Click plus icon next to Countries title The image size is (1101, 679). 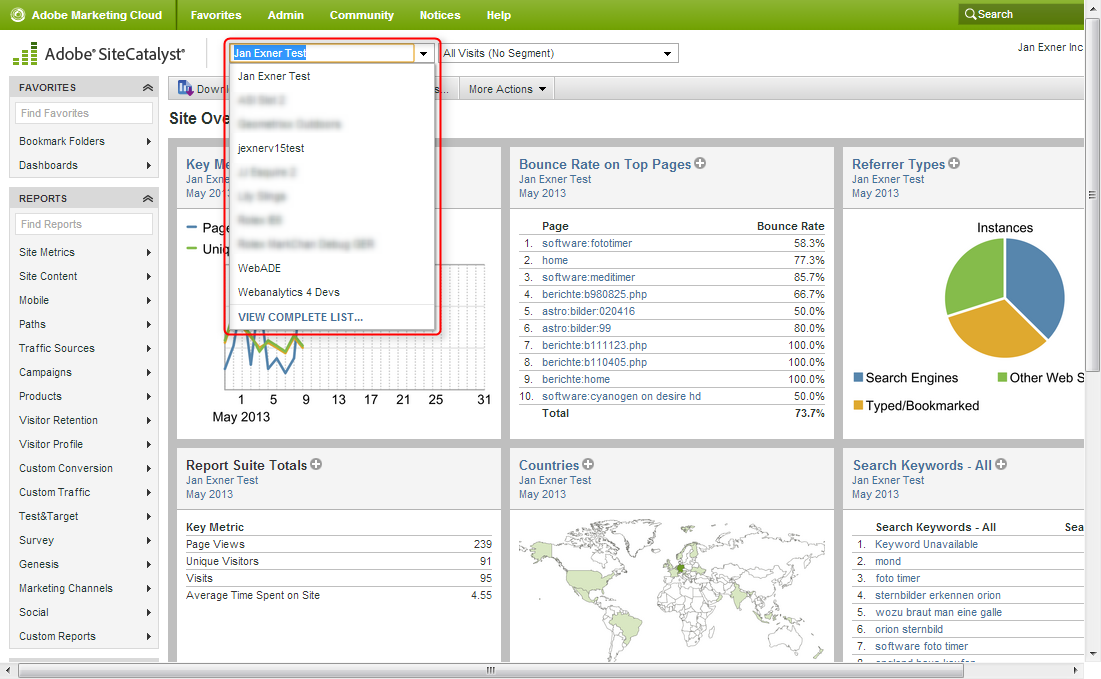pos(588,464)
